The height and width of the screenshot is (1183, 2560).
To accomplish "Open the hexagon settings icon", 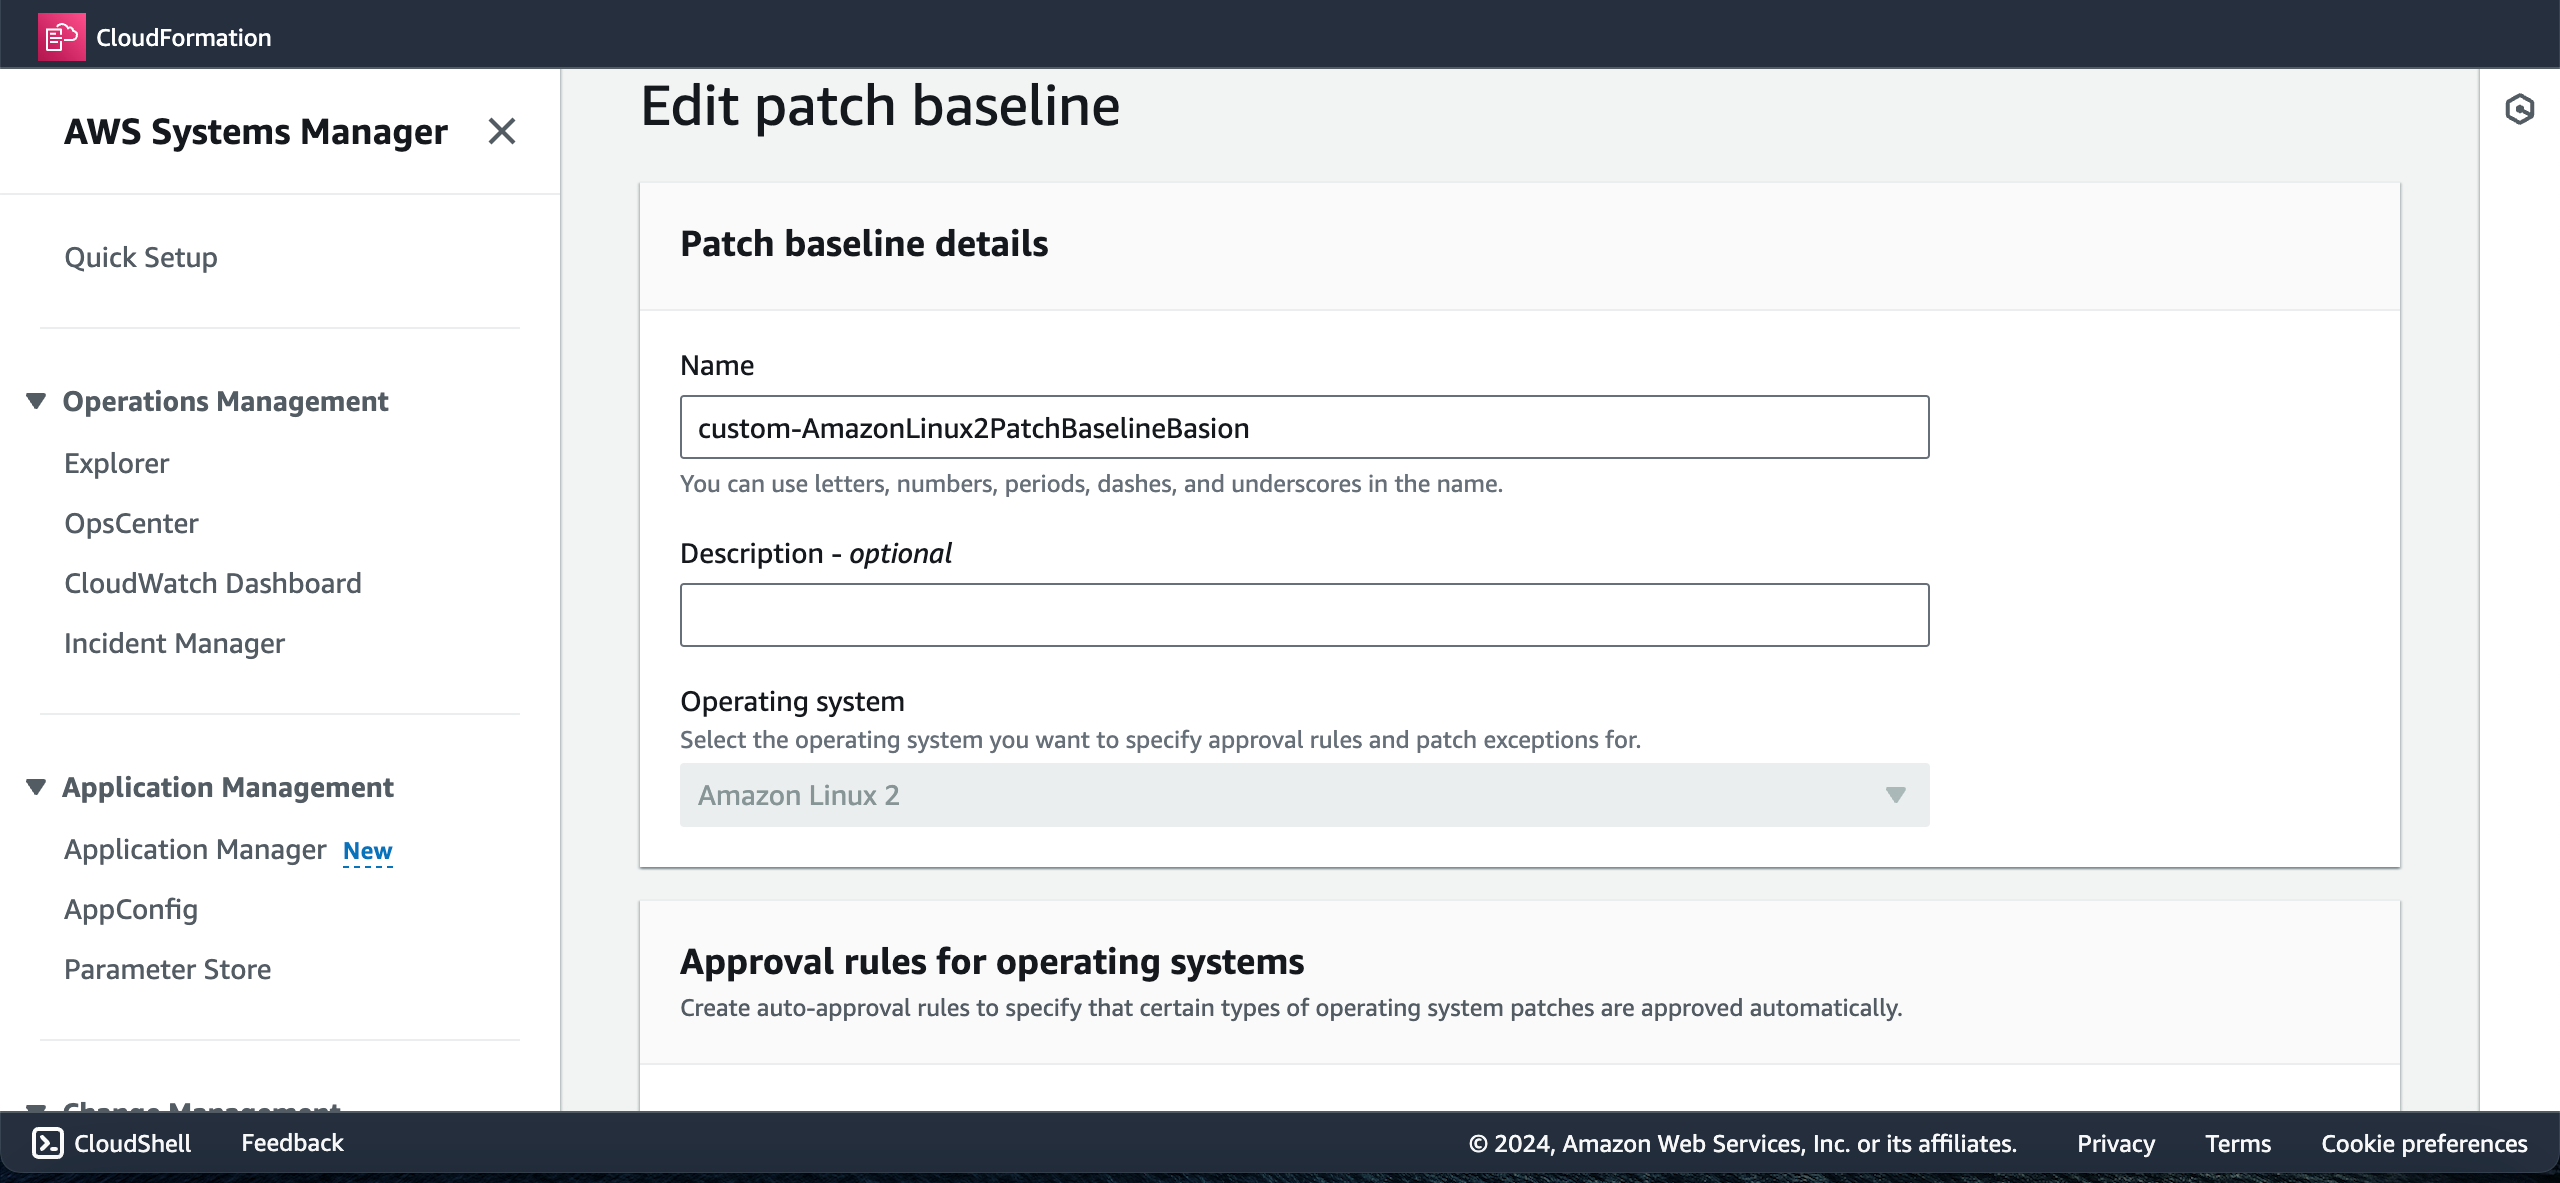I will [2519, 109].
